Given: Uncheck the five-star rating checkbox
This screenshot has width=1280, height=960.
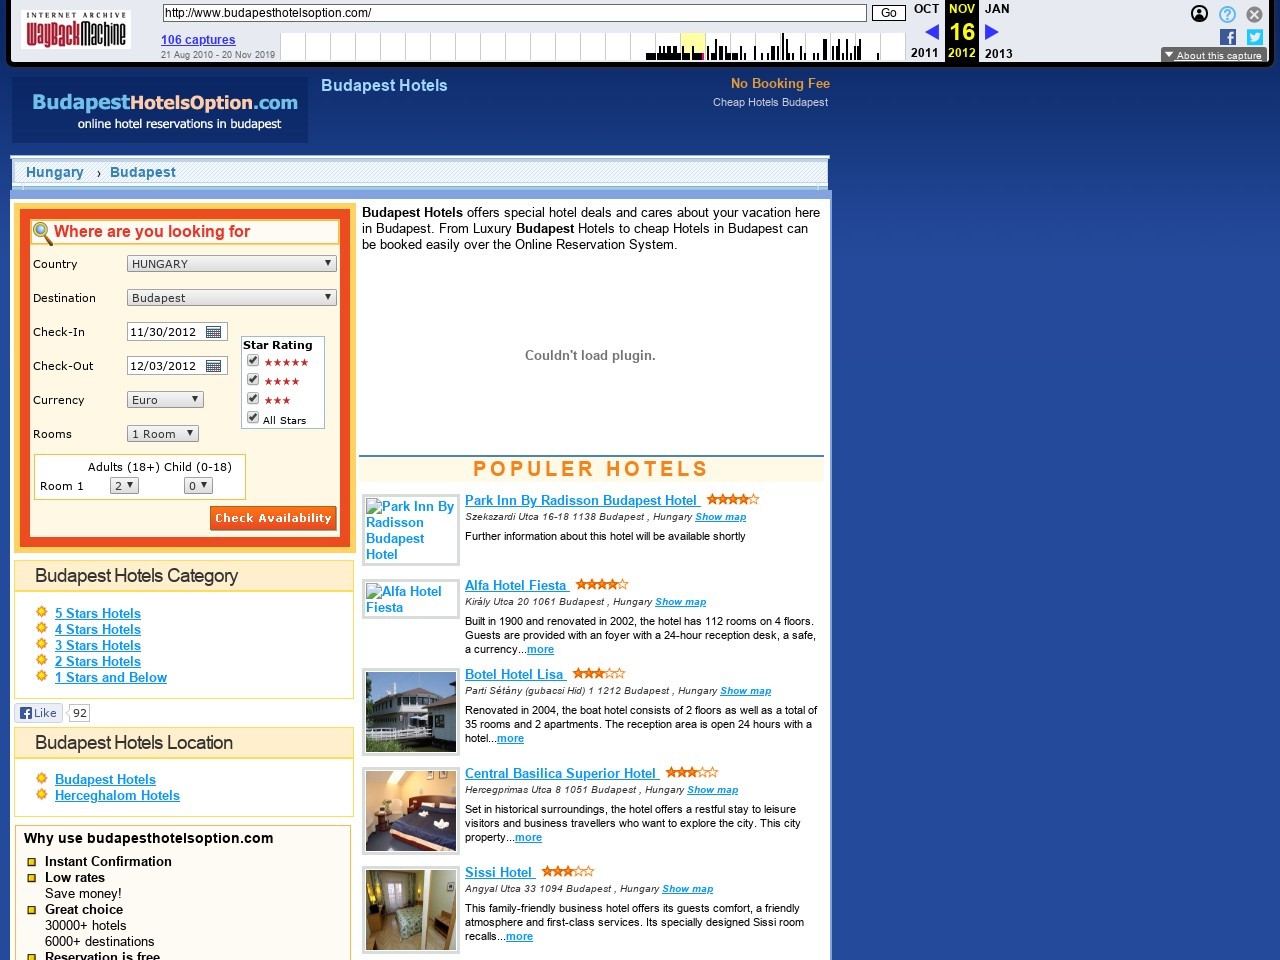Looking at the screenshot, I should 253,361.
